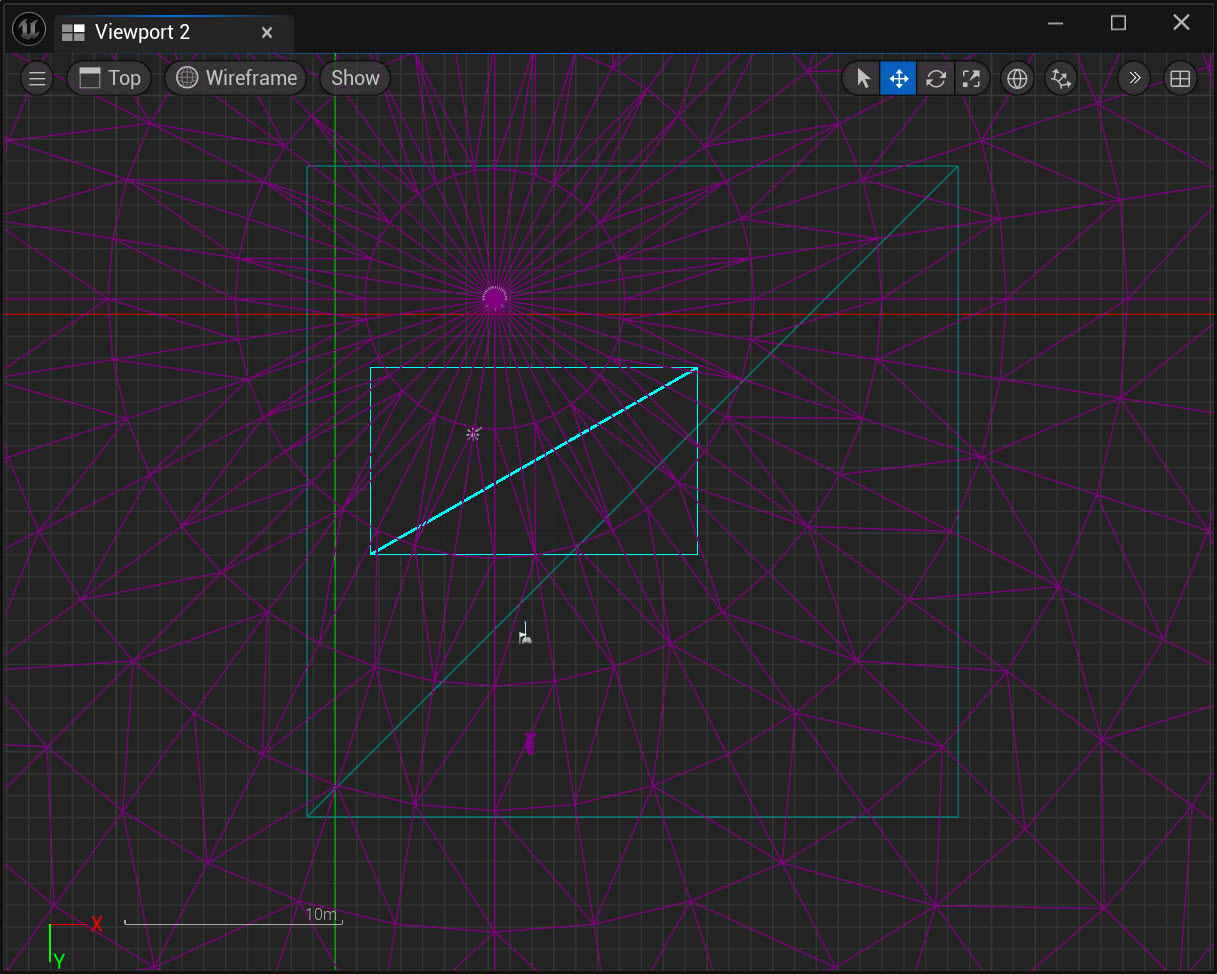
Task: Select the Translate move gizmo tool
Action: [898, 78]
